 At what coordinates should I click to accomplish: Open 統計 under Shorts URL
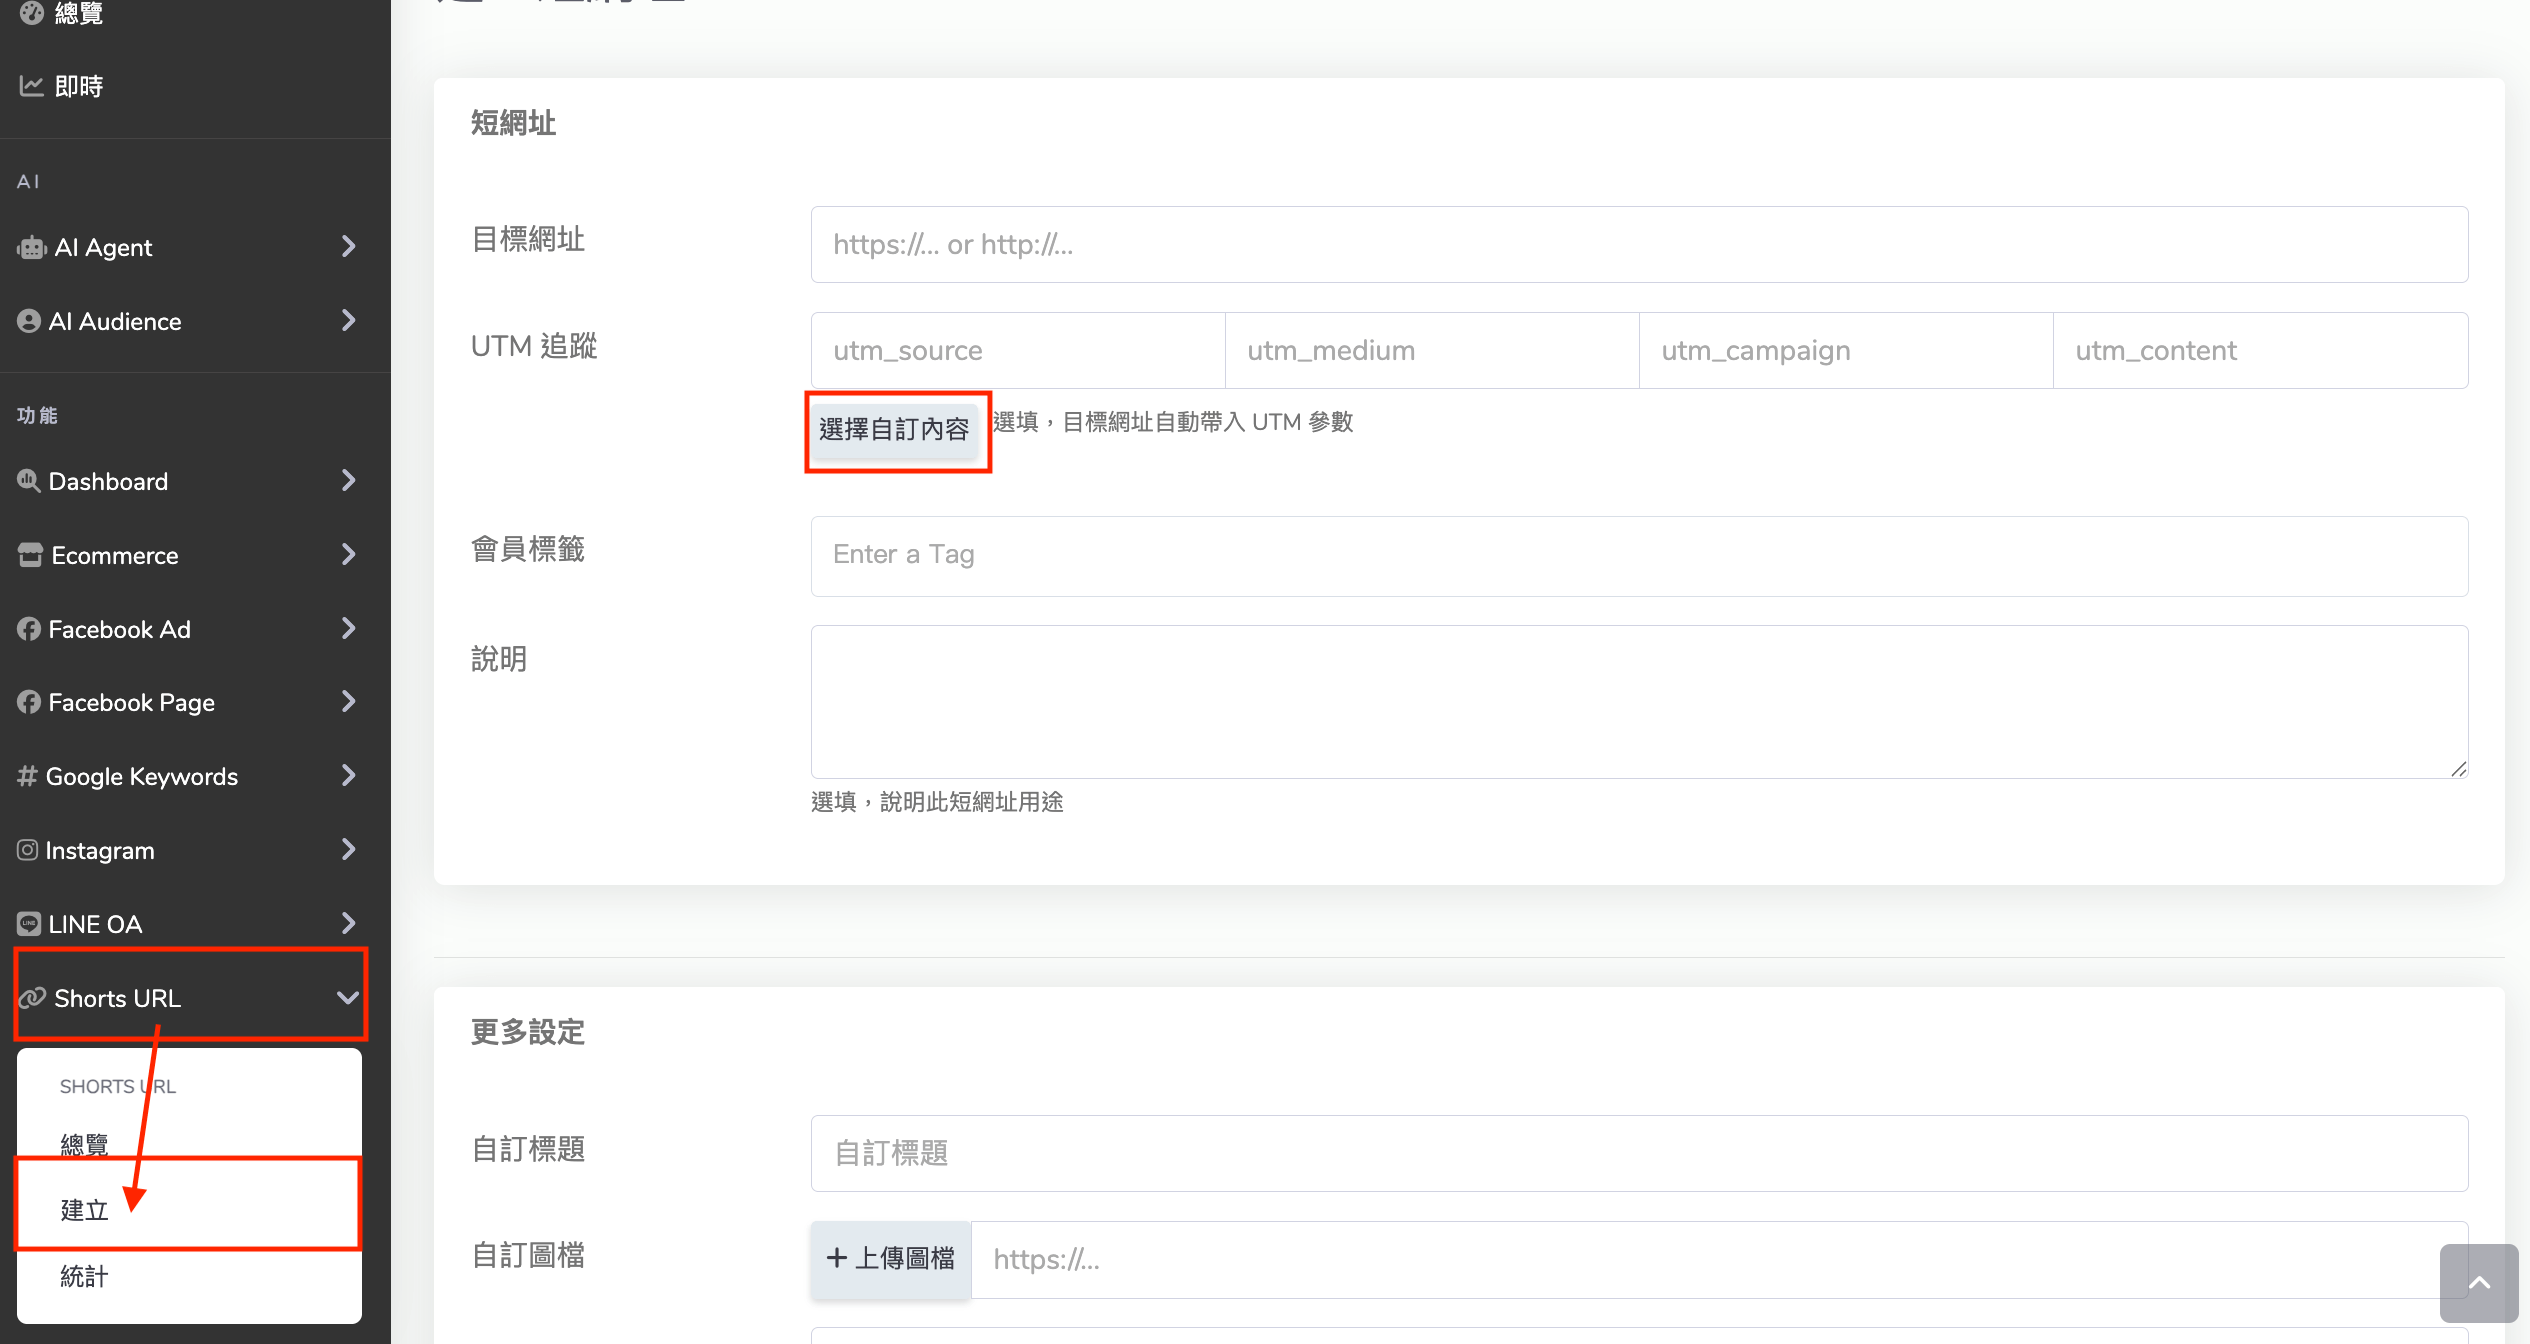(84, 1276)
